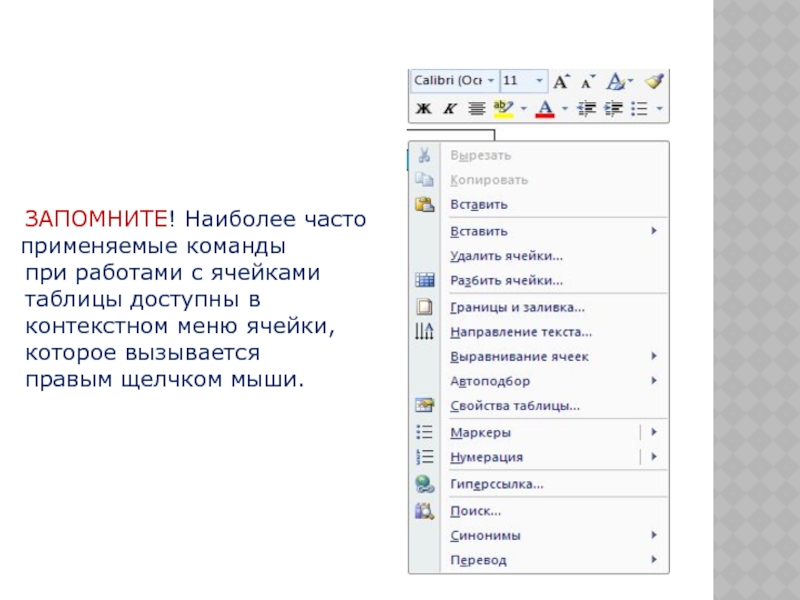The image size is (800, 600).
Task: Click the increase indent icon
Action: pyautogui.click(x=614, y=108)
